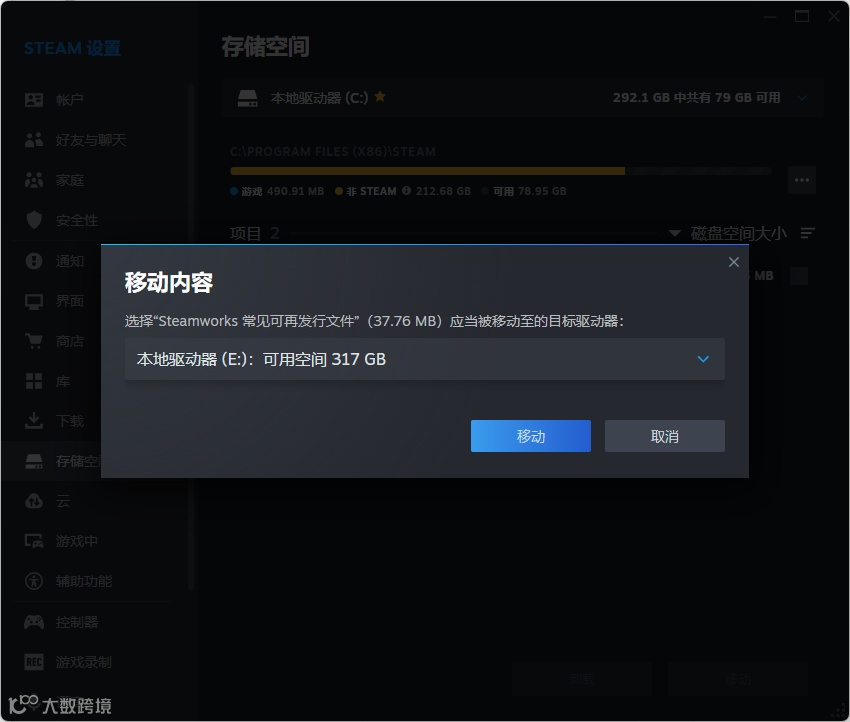This screenshot has width=850, height=722.
Task: Close the 移动内容 dialog with X
Action: point(734,262)
